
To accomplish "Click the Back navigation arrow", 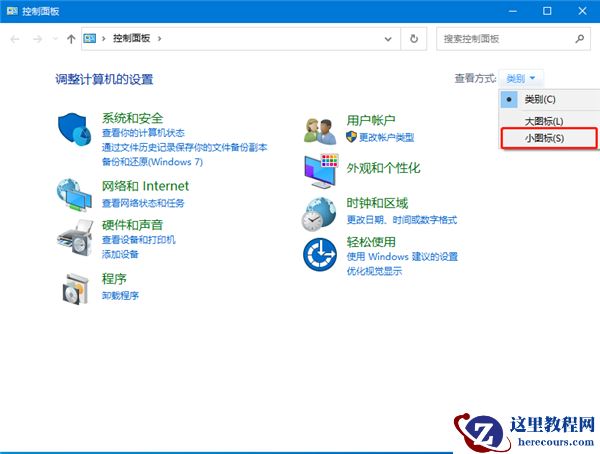I will tap(15, 39).
